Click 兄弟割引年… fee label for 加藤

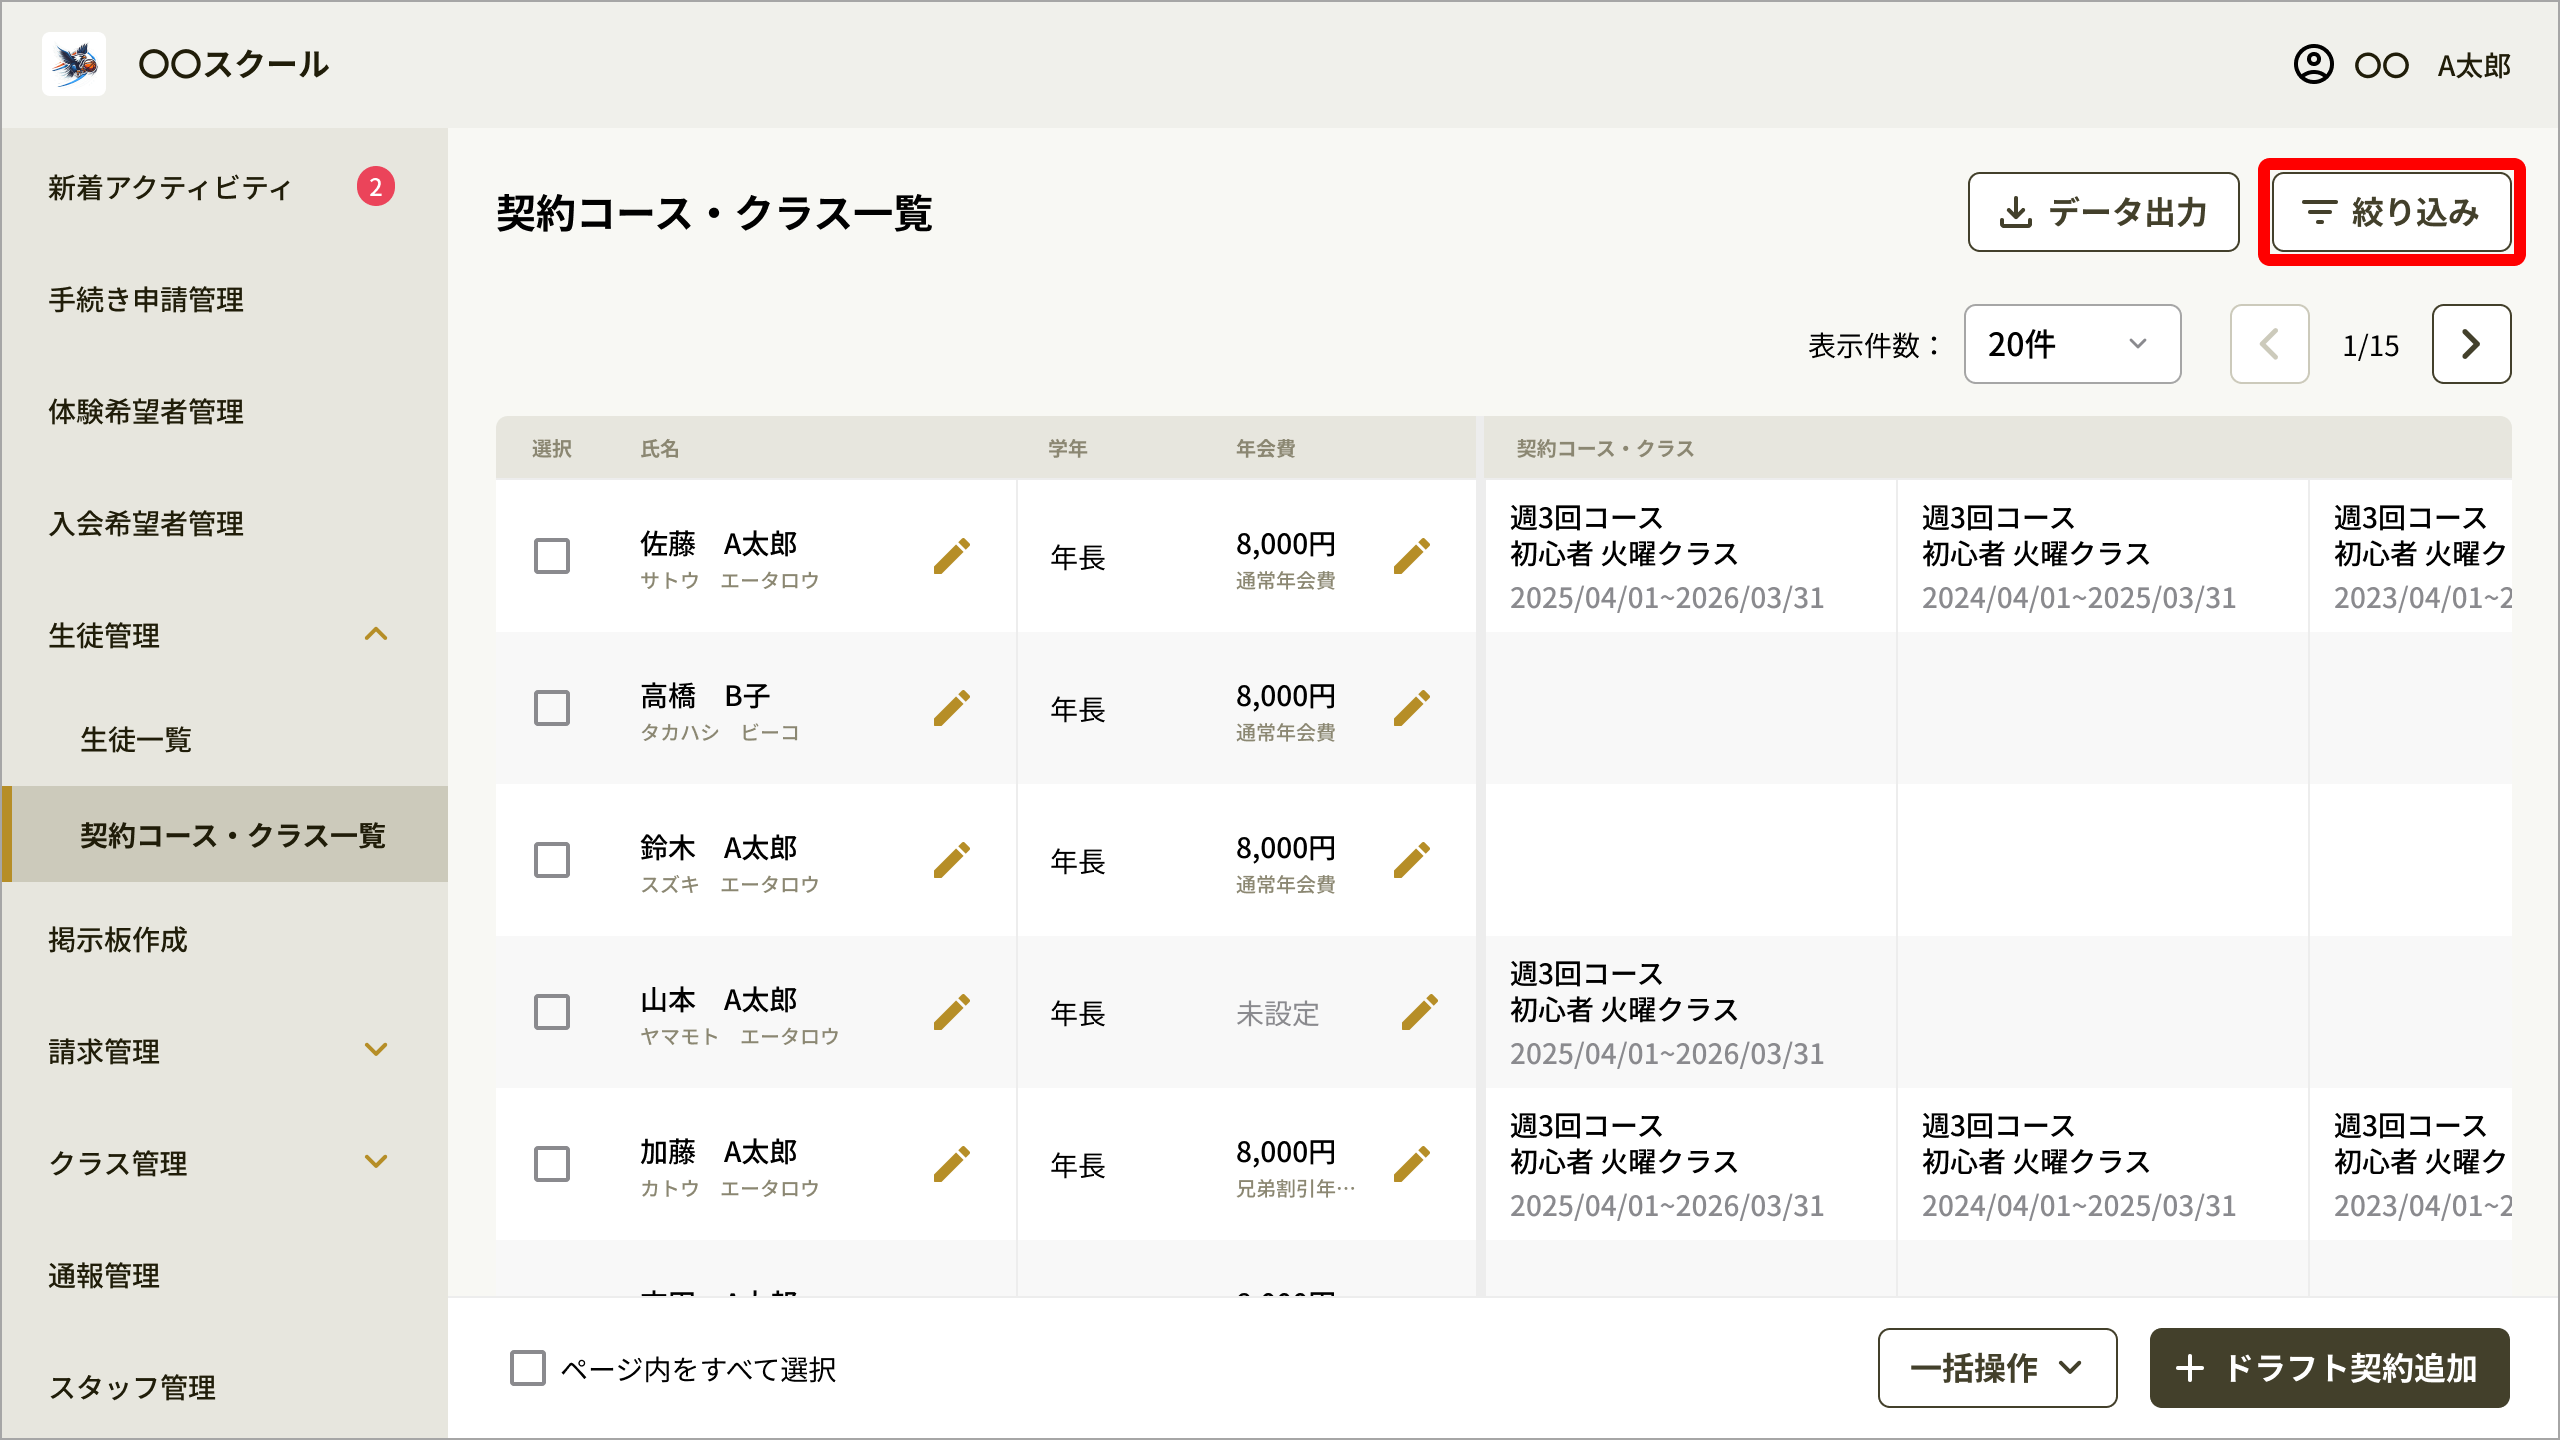1296,1188
